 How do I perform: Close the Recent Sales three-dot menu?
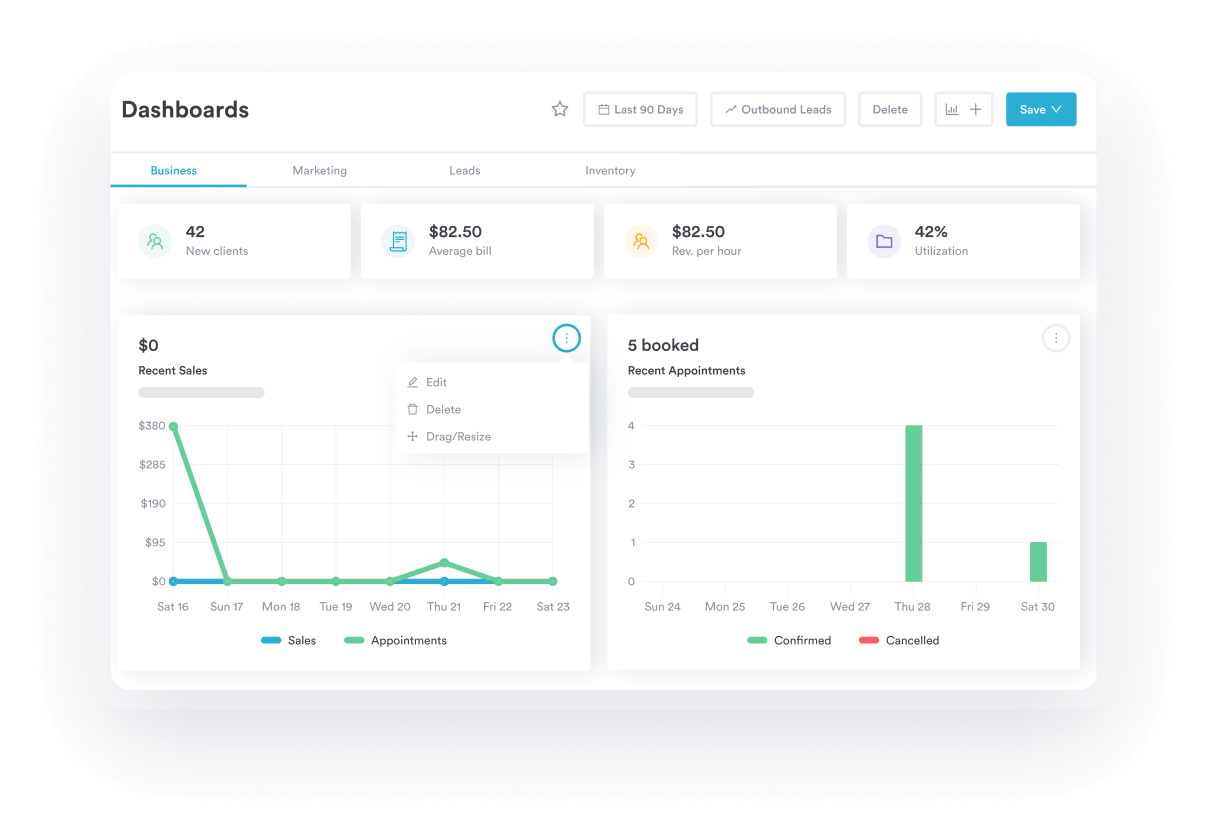(x=566, y=339)
